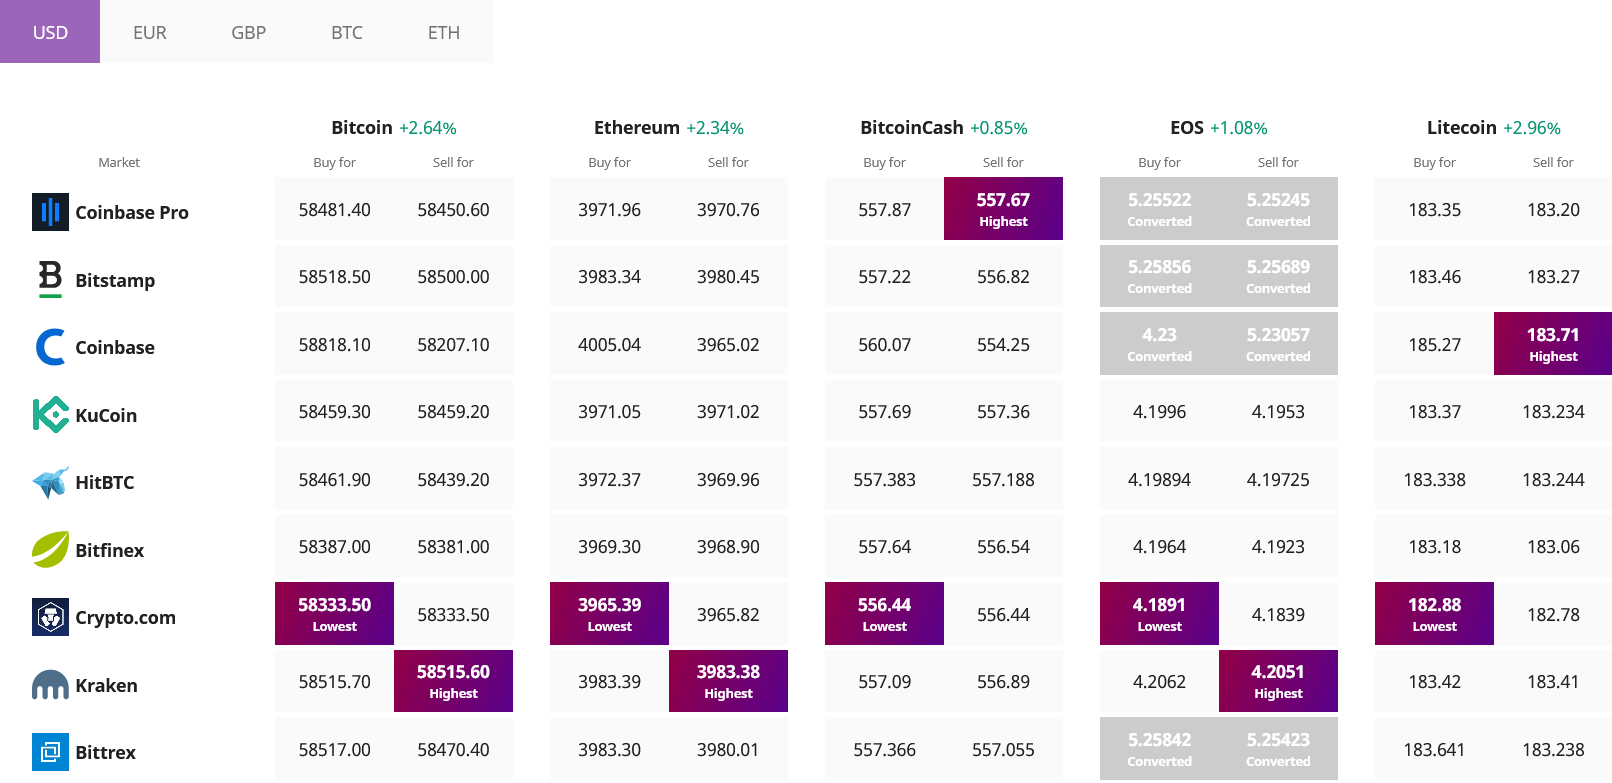1612x783 pixels.
Task: Open the Coinbase market name link
Action: pos(115,347)
